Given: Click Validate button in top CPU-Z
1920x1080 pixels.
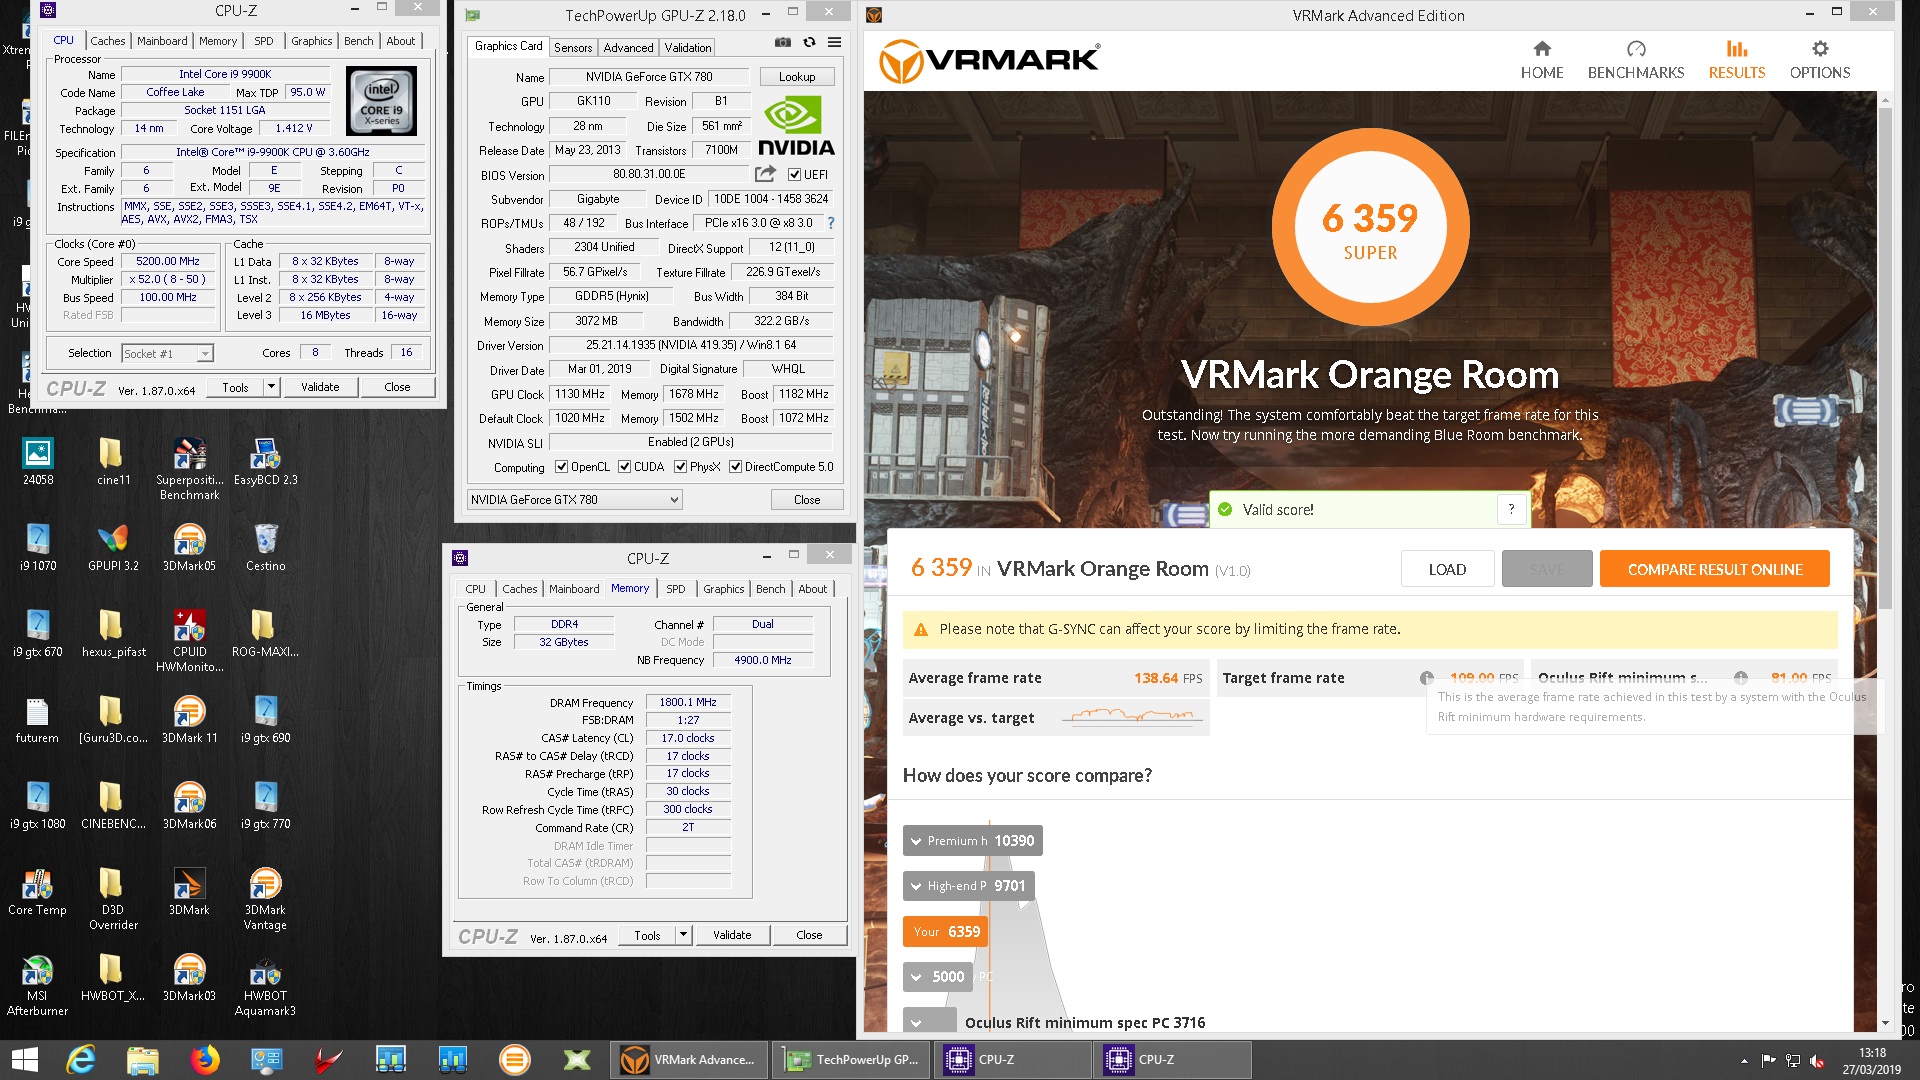Looking at the screenshot, I should (x=320, y=387).
